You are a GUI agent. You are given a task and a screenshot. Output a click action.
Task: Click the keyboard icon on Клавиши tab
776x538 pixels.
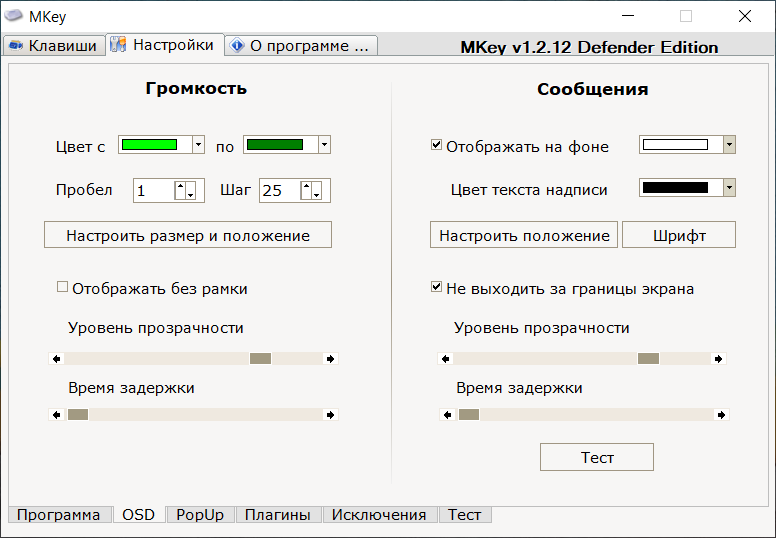tap(16, 46)
